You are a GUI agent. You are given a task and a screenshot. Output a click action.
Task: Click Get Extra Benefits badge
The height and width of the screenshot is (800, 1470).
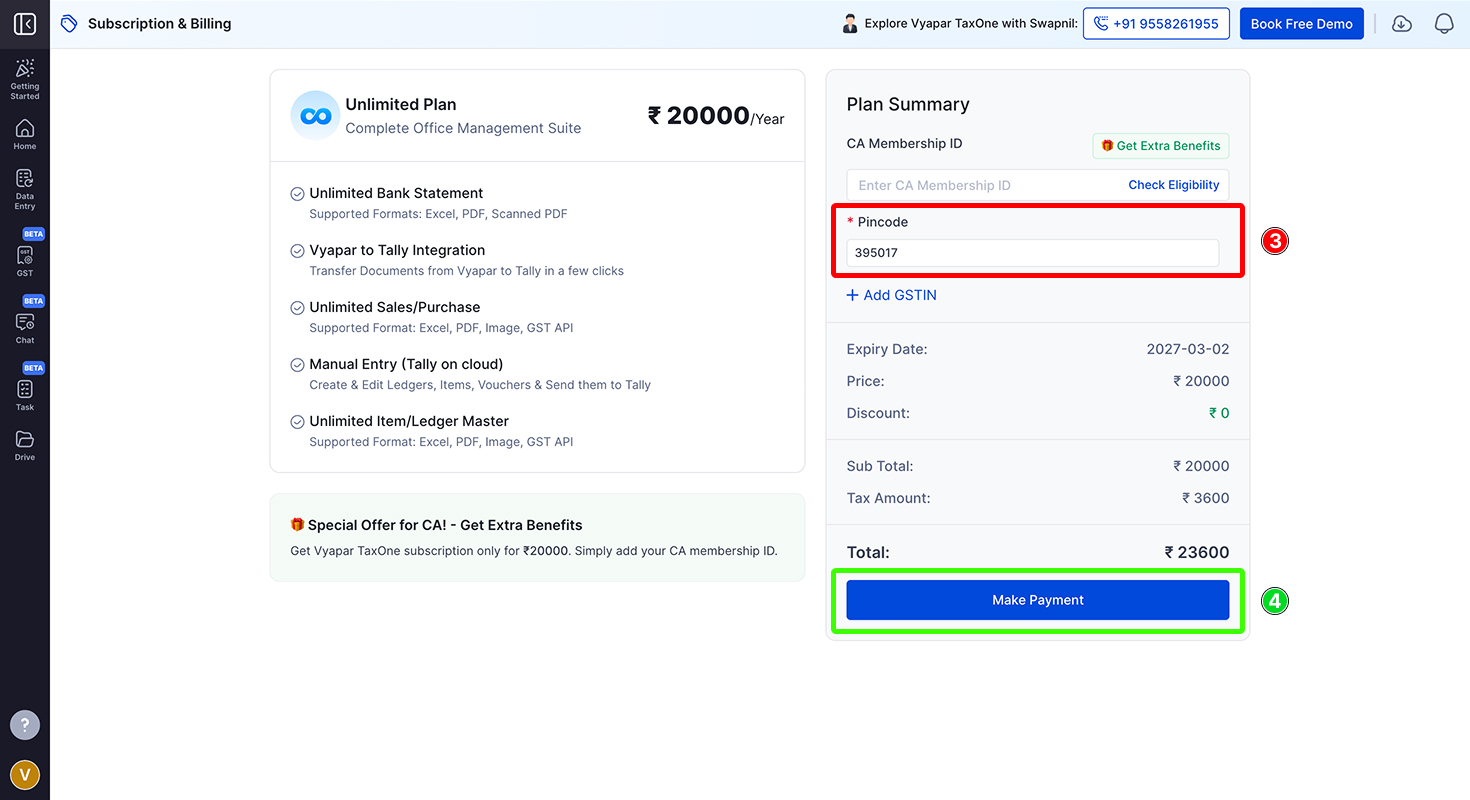coord(1161,146)
